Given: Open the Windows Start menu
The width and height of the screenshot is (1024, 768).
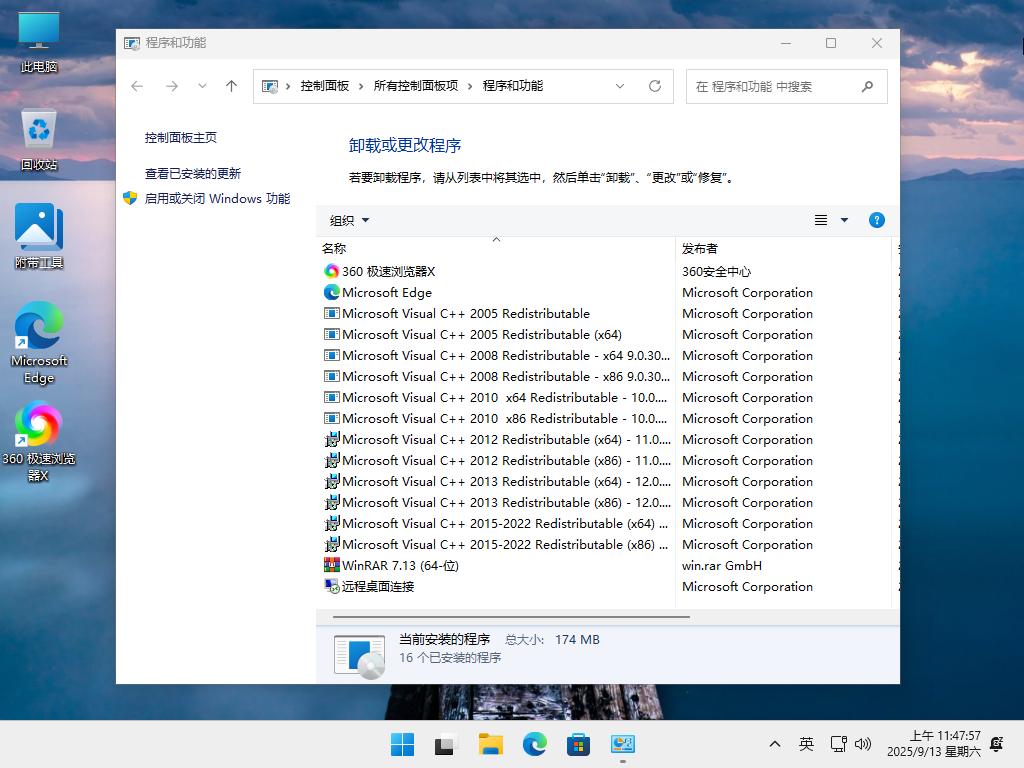Looking at the screenshot, I should 402,744.
